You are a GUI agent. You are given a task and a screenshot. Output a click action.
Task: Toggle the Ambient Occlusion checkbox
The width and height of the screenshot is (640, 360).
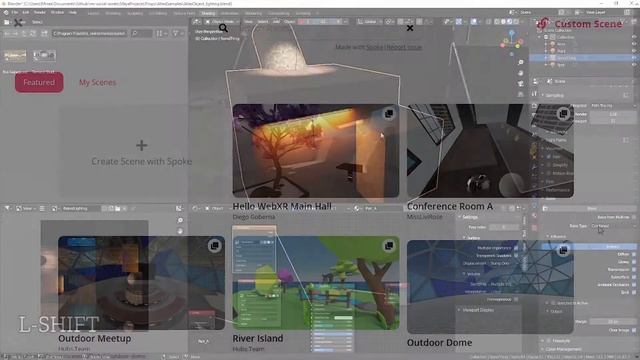click(x=634, y=284)
